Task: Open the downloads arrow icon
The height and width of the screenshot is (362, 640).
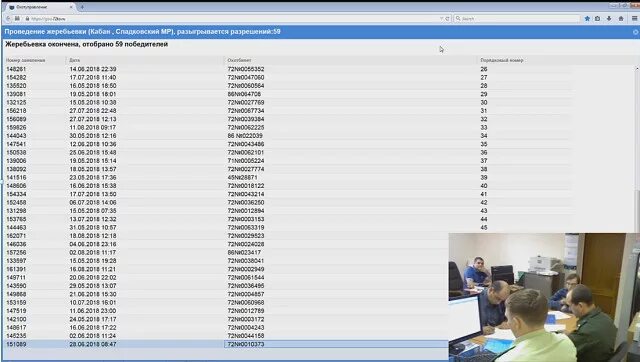Action: click(609, 19)
